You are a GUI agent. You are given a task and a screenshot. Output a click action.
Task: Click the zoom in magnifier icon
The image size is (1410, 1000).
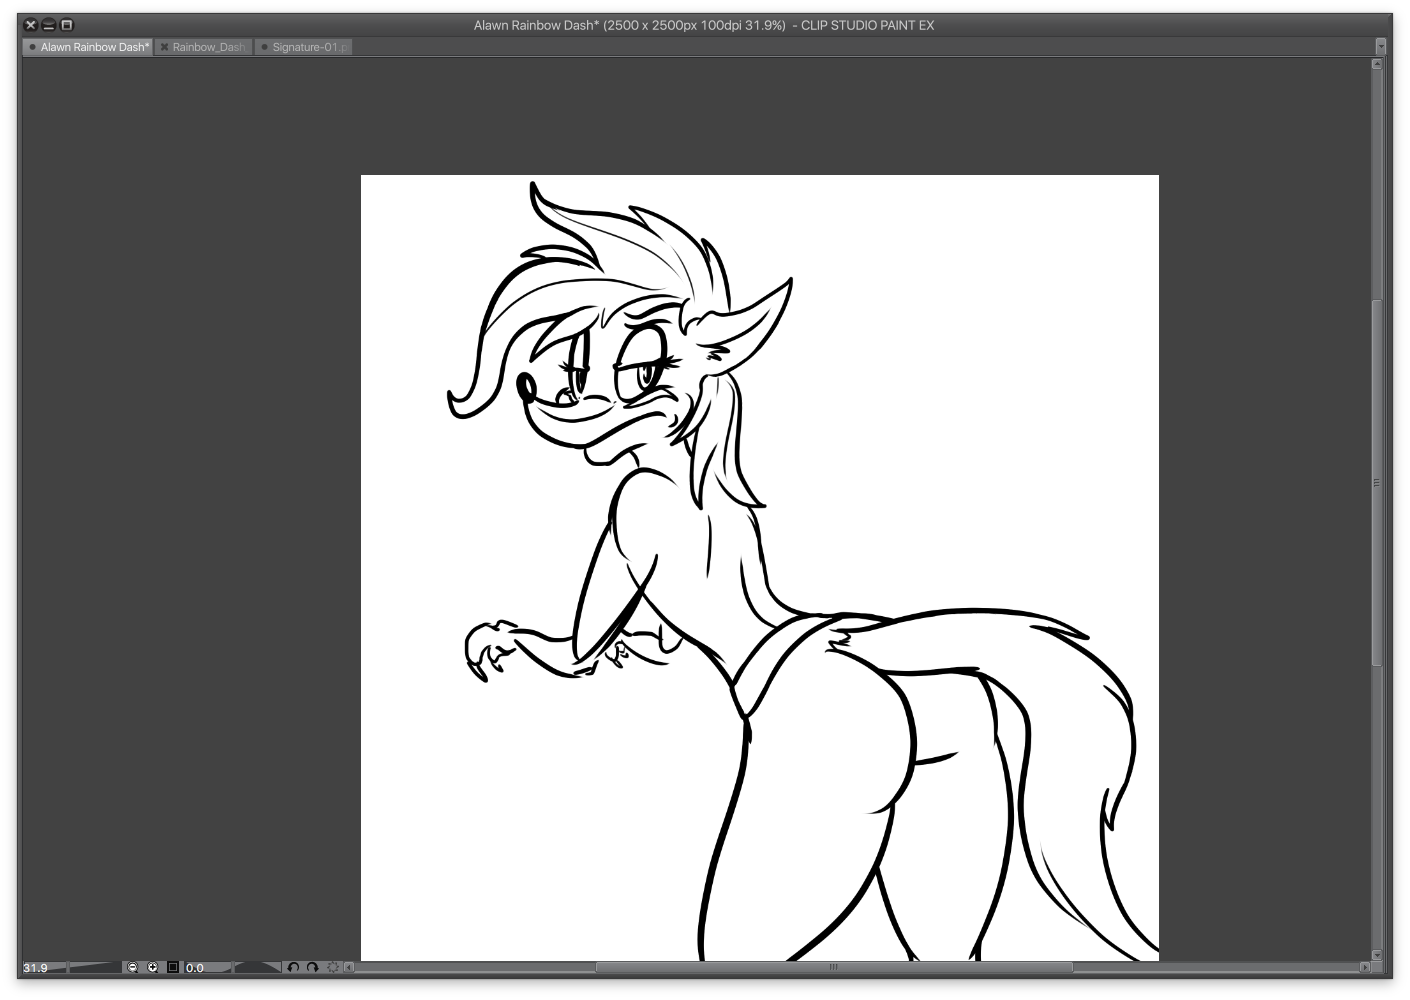coord(153,967)
